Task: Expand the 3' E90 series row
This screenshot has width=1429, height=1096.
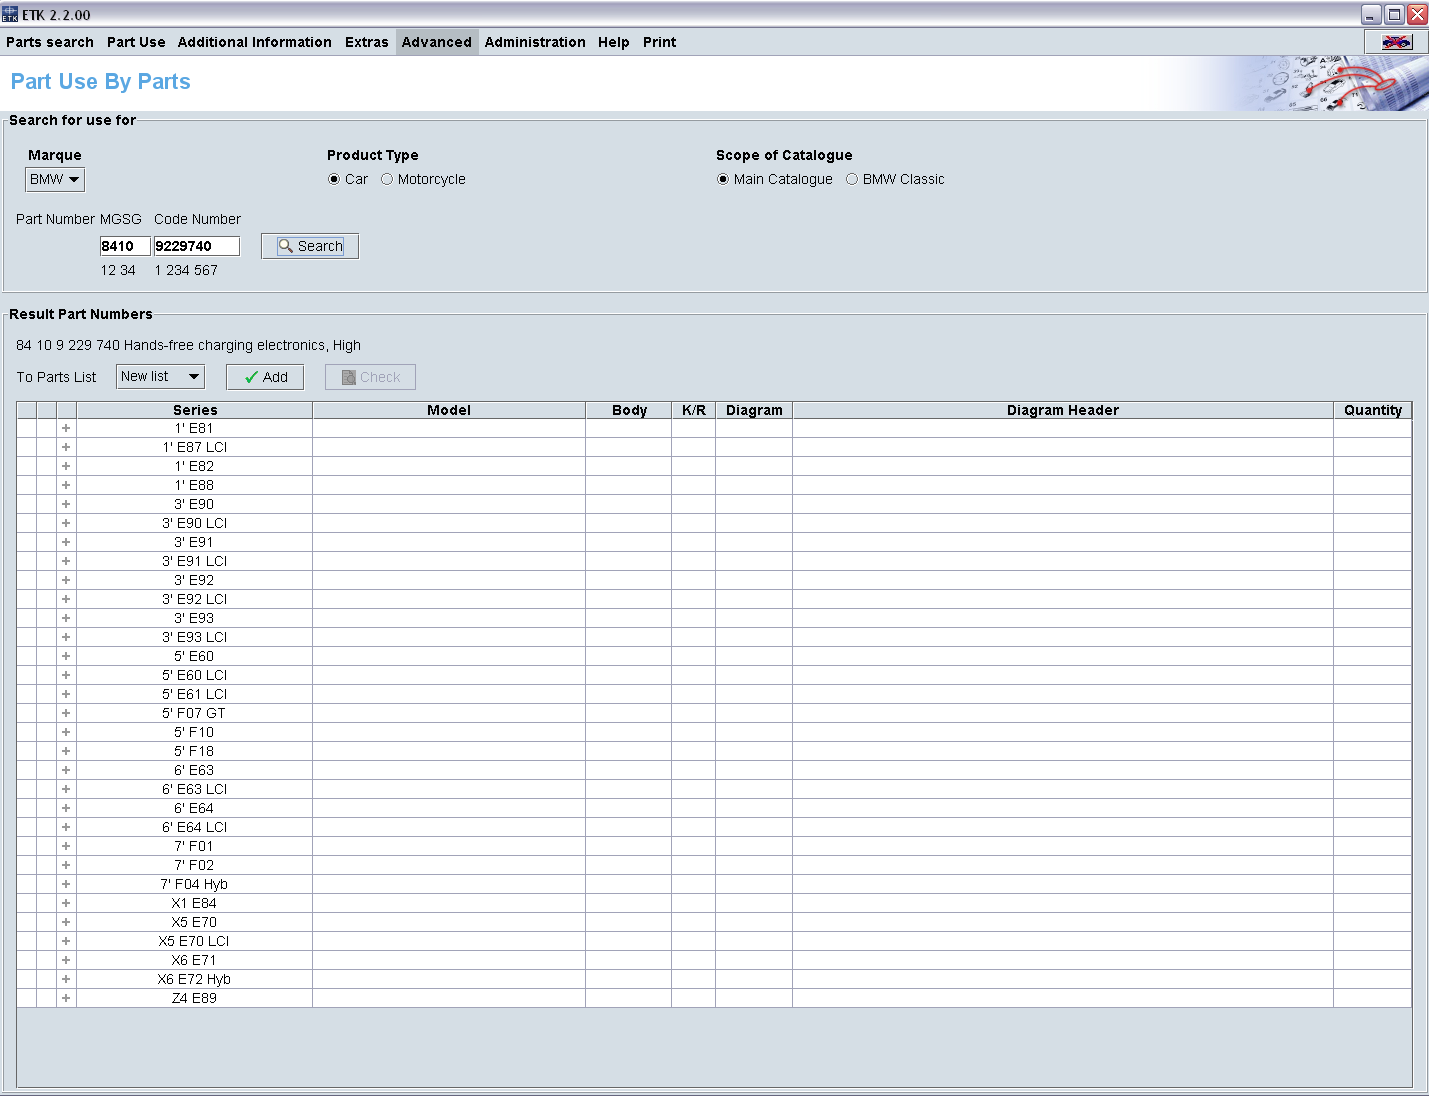Action: (66, 504)
